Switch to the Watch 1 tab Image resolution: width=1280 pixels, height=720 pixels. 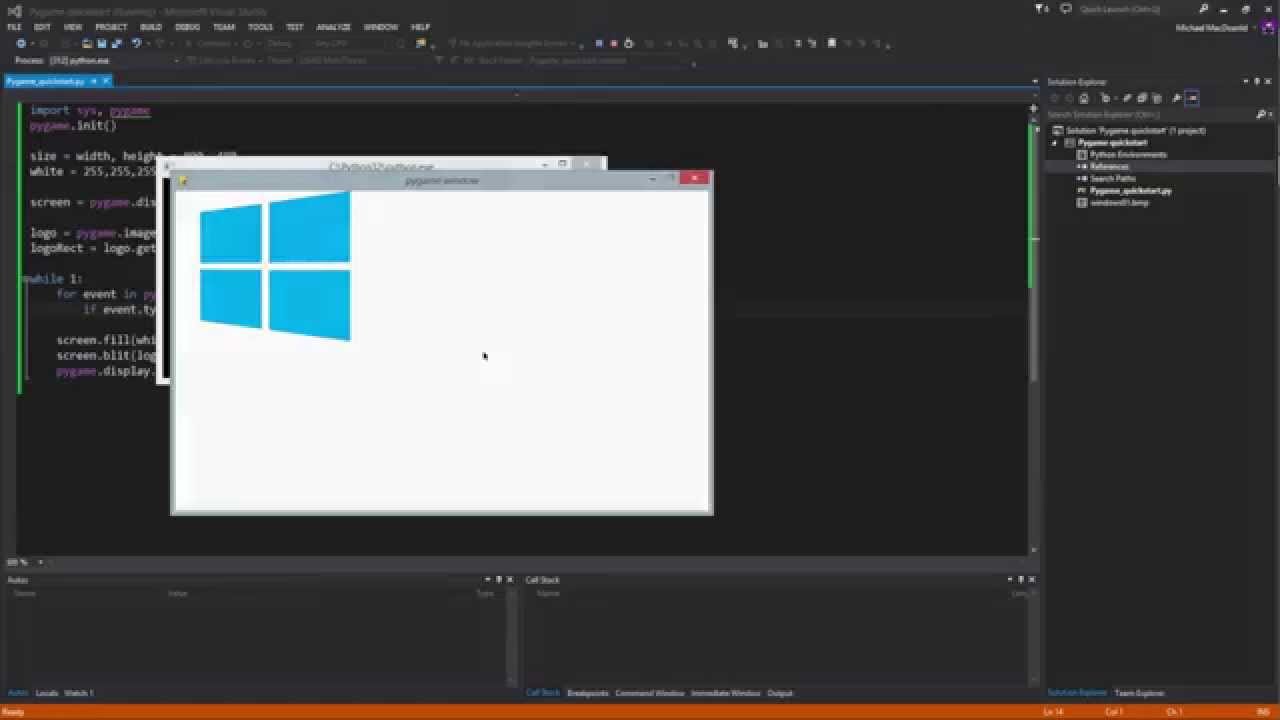click(79, 693)
